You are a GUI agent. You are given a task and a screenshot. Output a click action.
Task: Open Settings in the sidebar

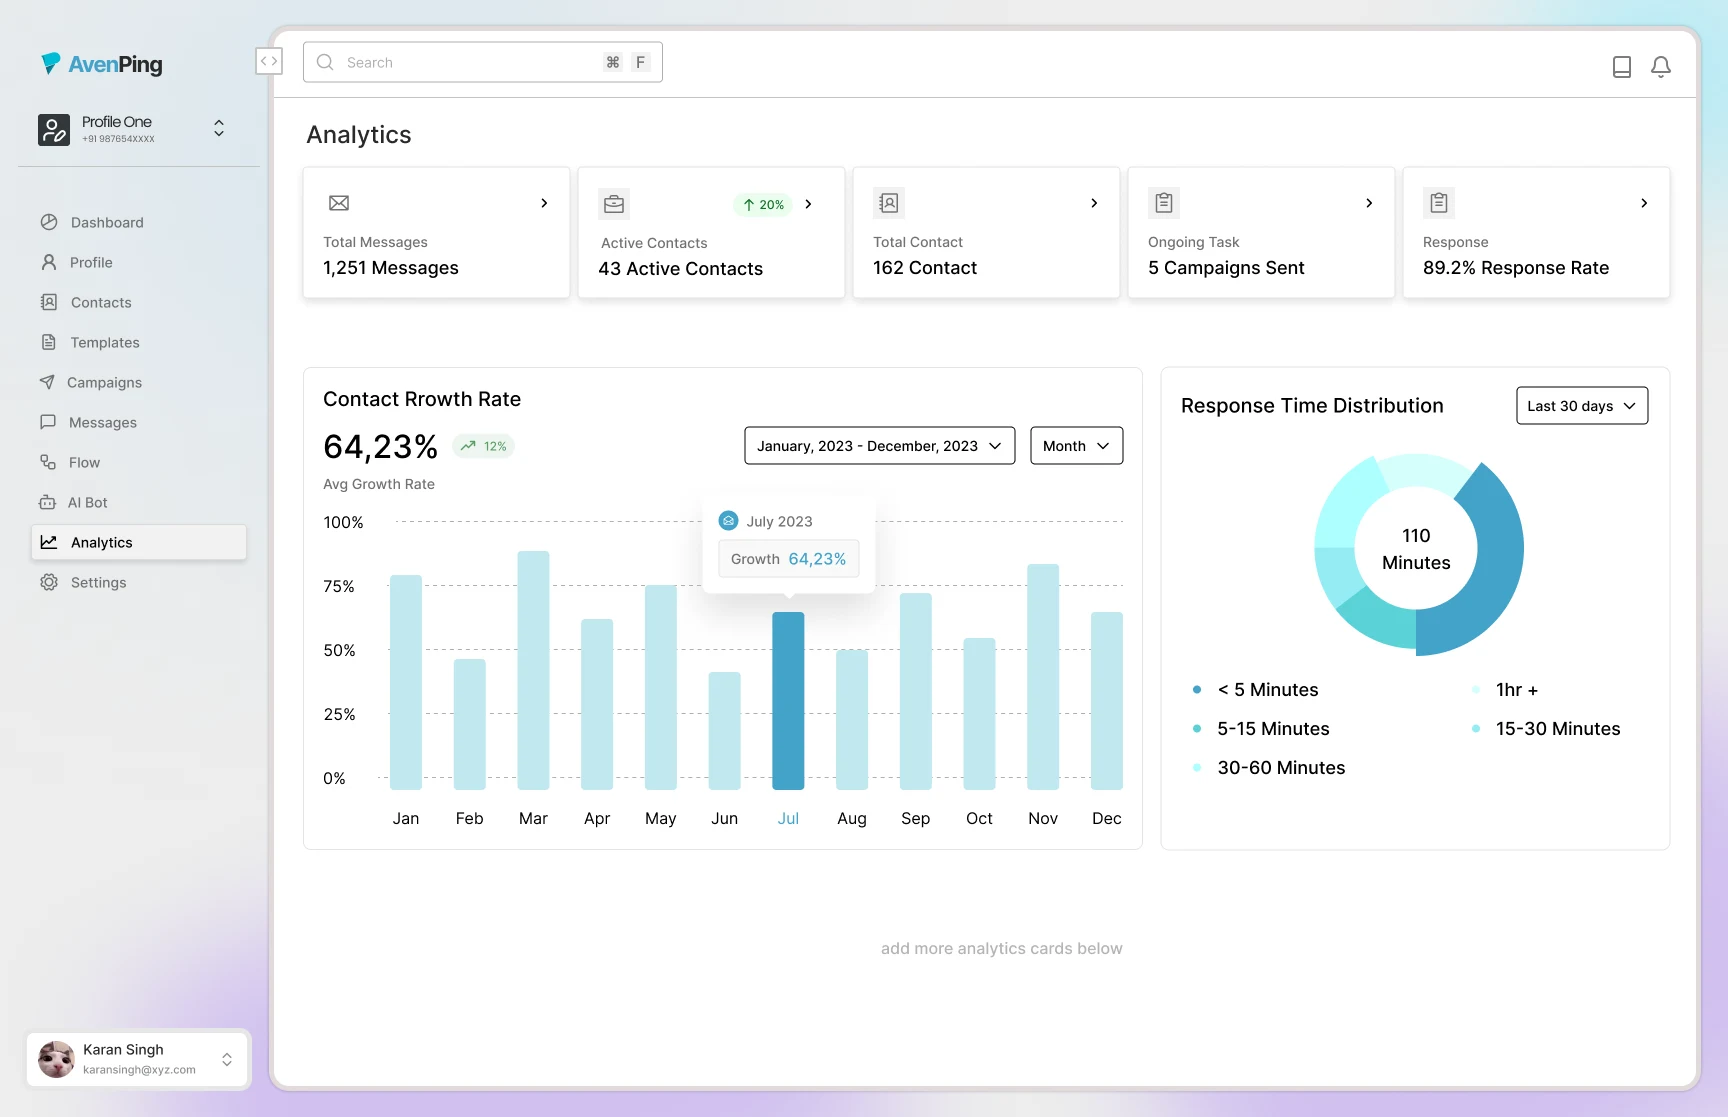pos(139,582)
